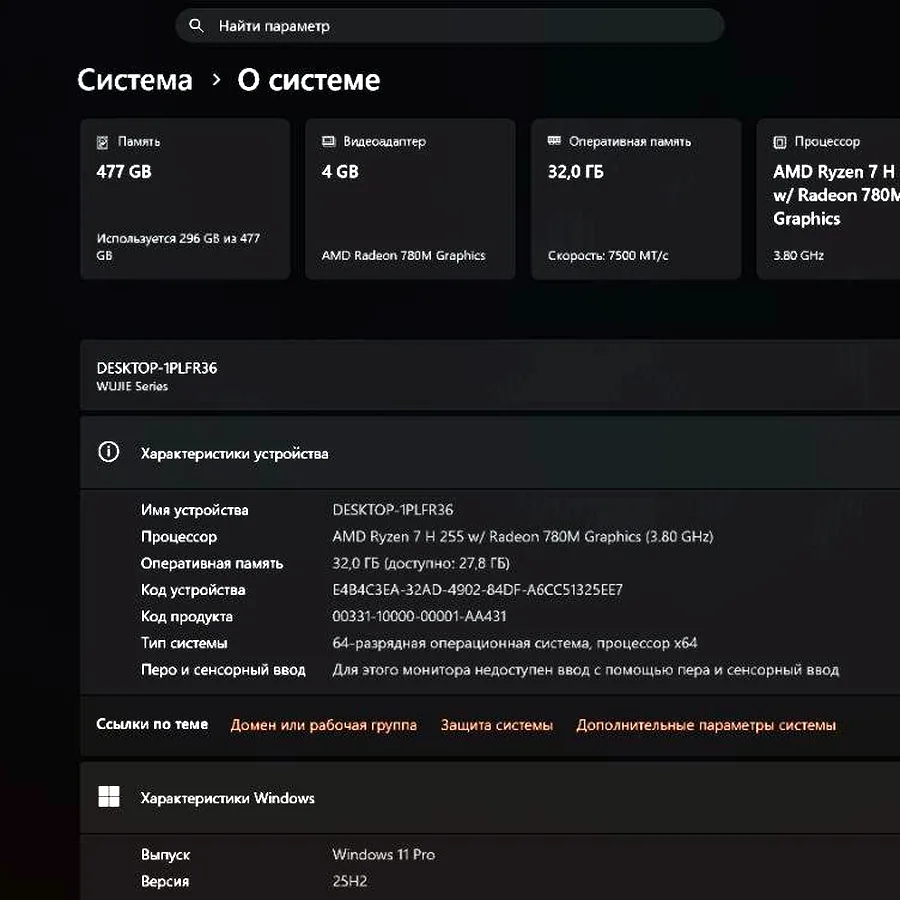900x900 pixels.
Task: Click the DESKTOP-1PLFR36 computer name header
Action: tap(157, 368)
